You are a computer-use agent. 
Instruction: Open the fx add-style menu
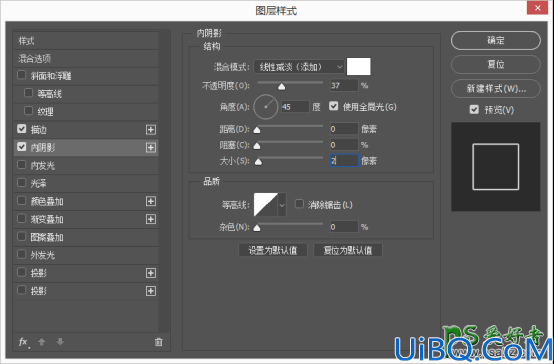tap(23, 342)
